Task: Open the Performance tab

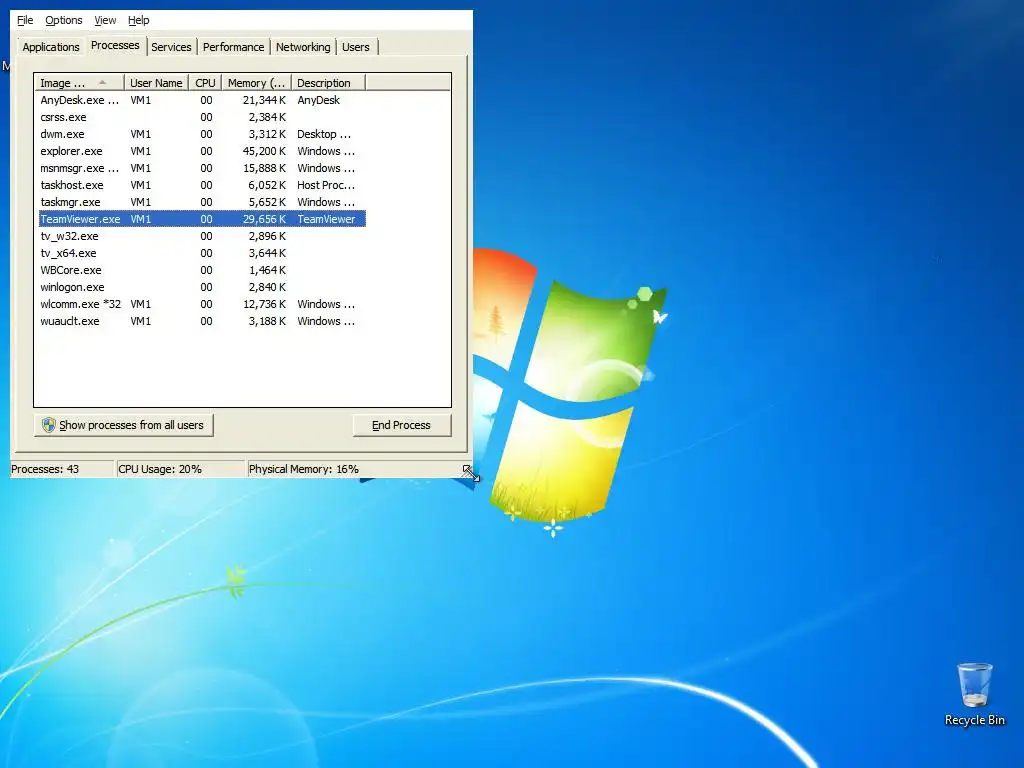Action: [233, 47]
